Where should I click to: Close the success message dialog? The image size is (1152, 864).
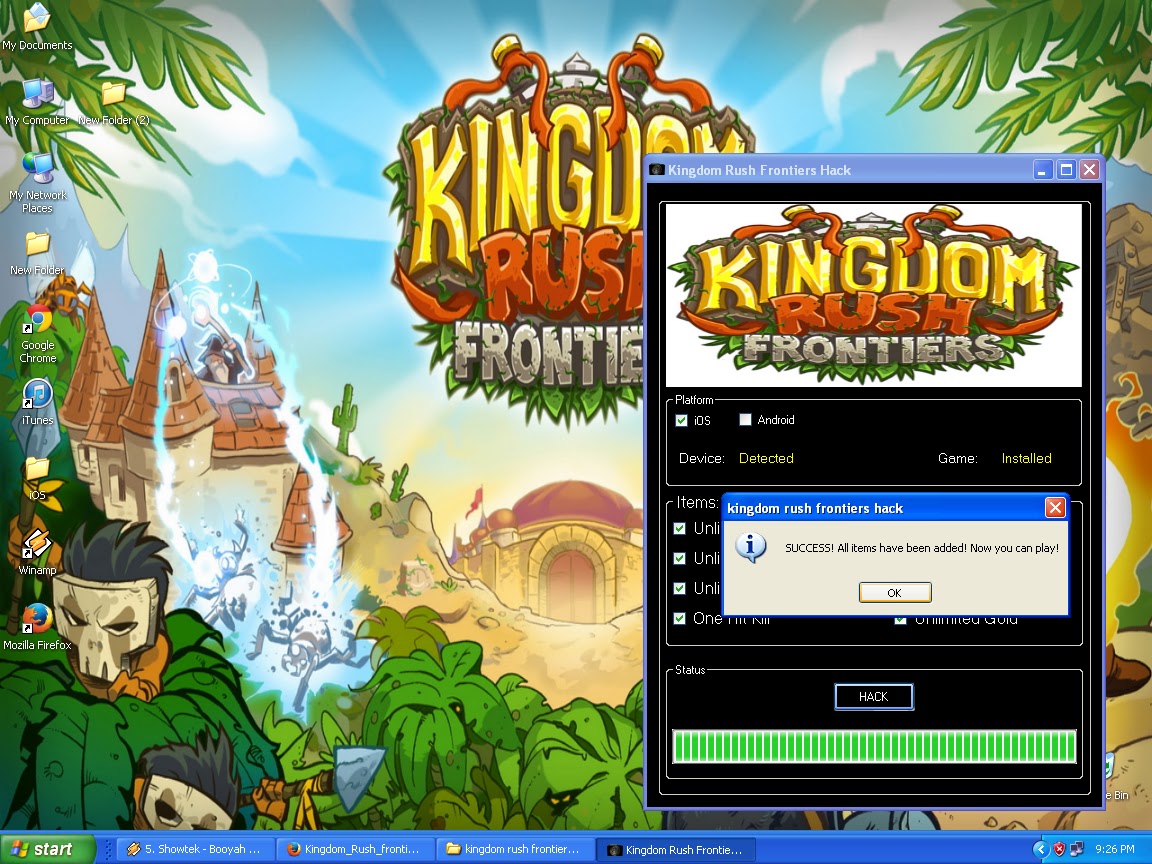pyautogui.click(x=1055, y=508)
